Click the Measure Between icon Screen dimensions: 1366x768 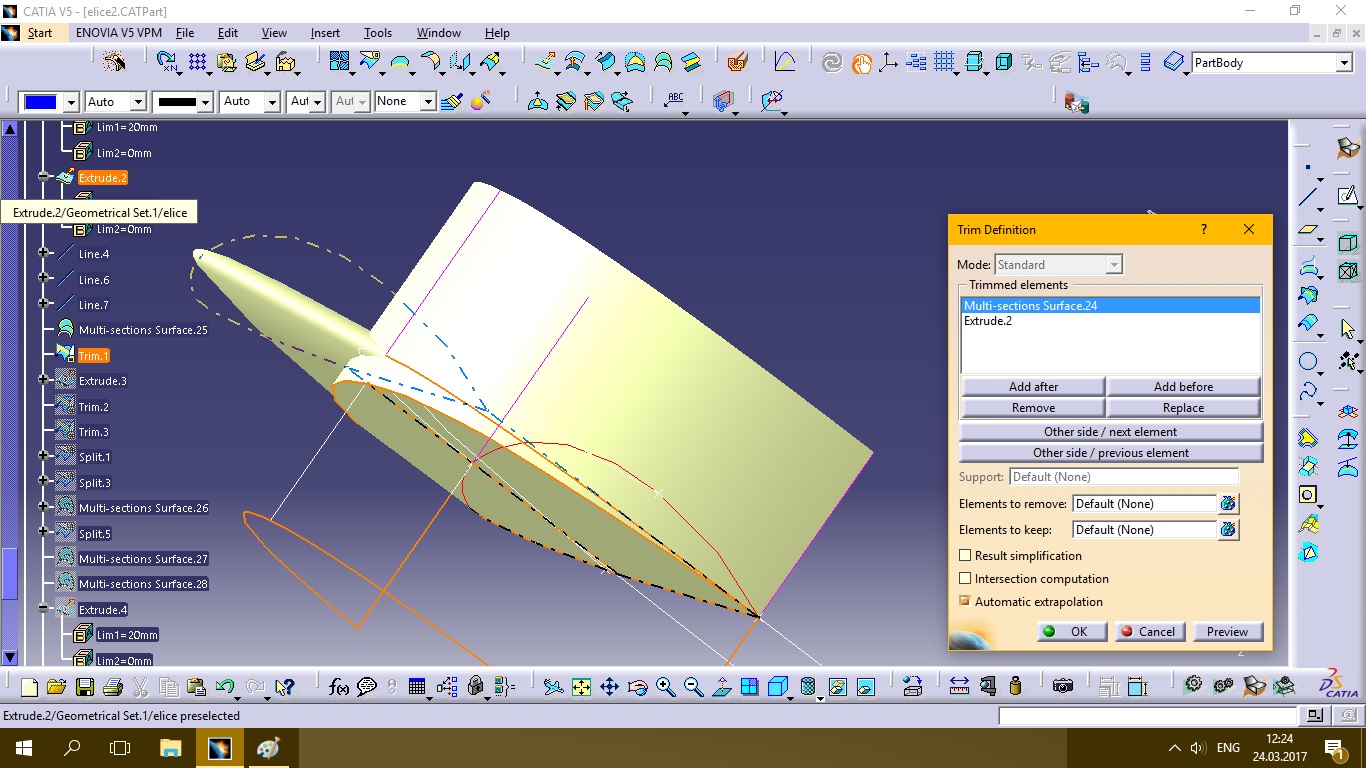coord(959,687)
